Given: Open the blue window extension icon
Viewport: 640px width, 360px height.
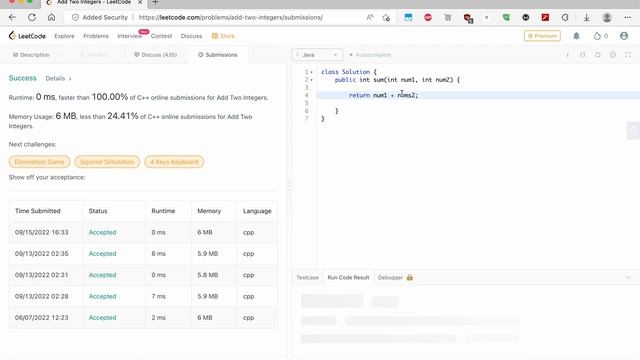Looking at the screenshot, I should [x=408, y=18].
